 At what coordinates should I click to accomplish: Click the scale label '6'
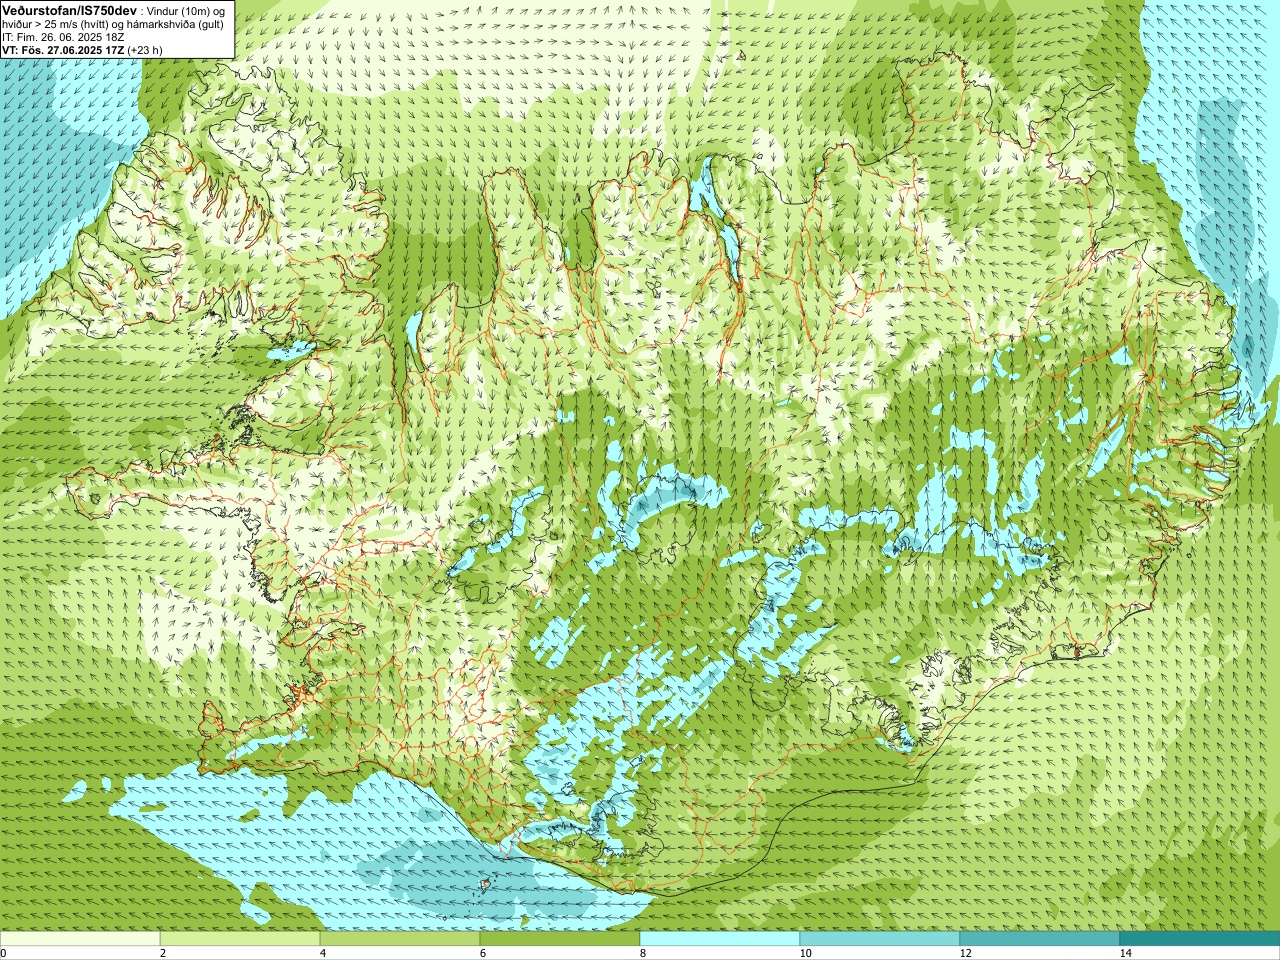pyautogui.click(x=483, y=953)
